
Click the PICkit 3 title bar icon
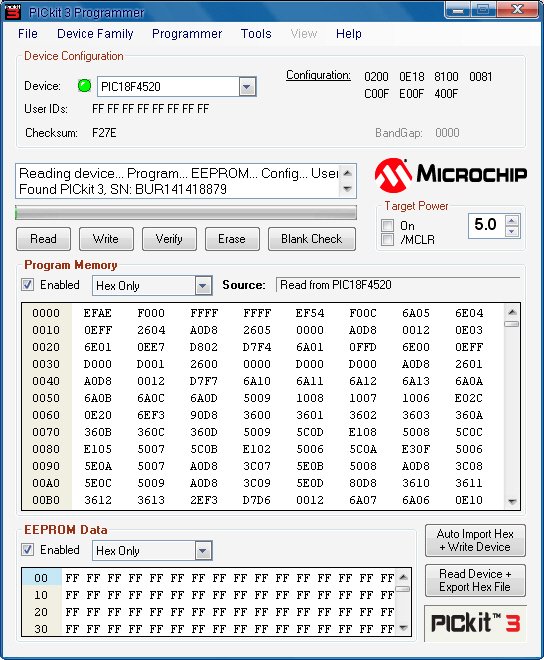pyautogui.click(x=12, y=12)
